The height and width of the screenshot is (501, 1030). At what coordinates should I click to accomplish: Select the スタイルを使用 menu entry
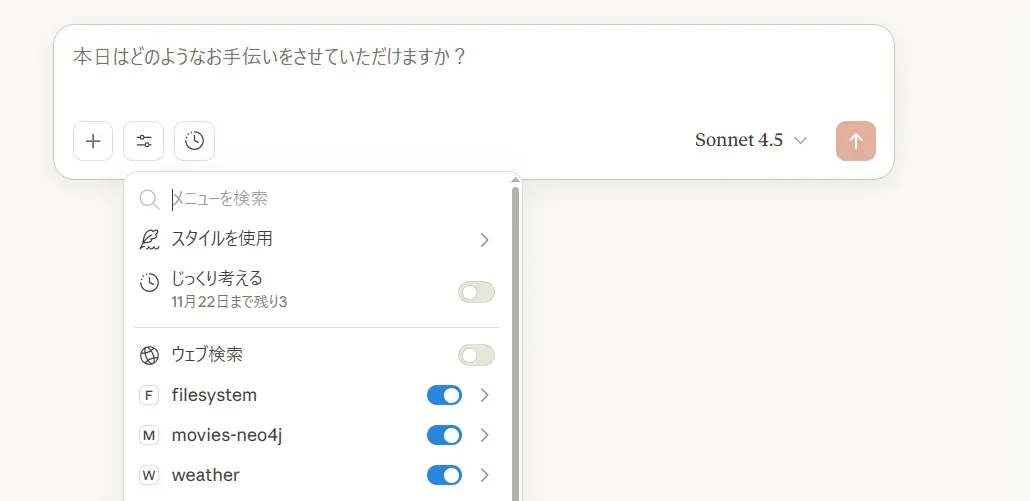(222, 239)
